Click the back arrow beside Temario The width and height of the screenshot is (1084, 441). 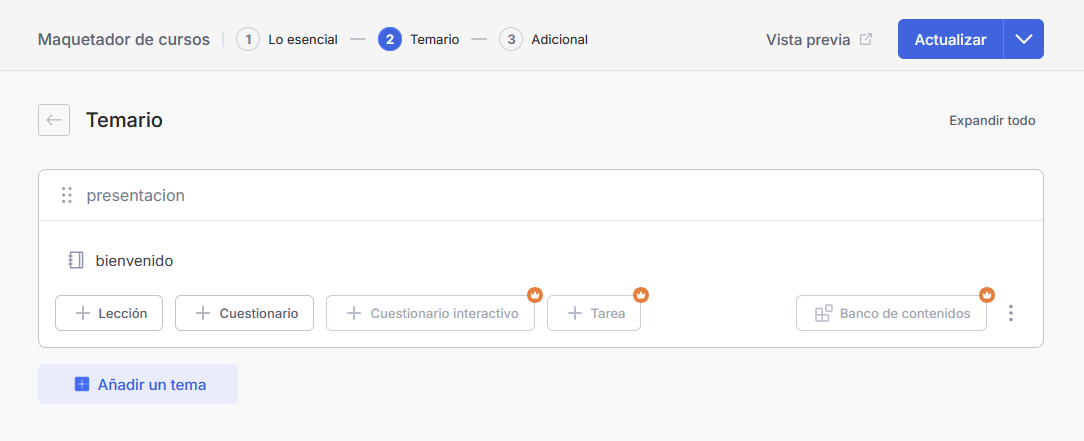(x=54, y=120)
